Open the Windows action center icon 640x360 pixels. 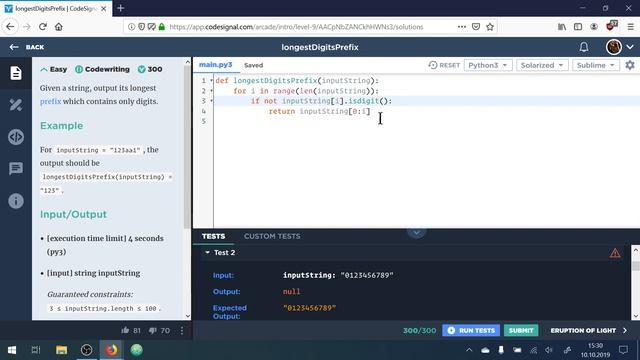coord(623,350)
